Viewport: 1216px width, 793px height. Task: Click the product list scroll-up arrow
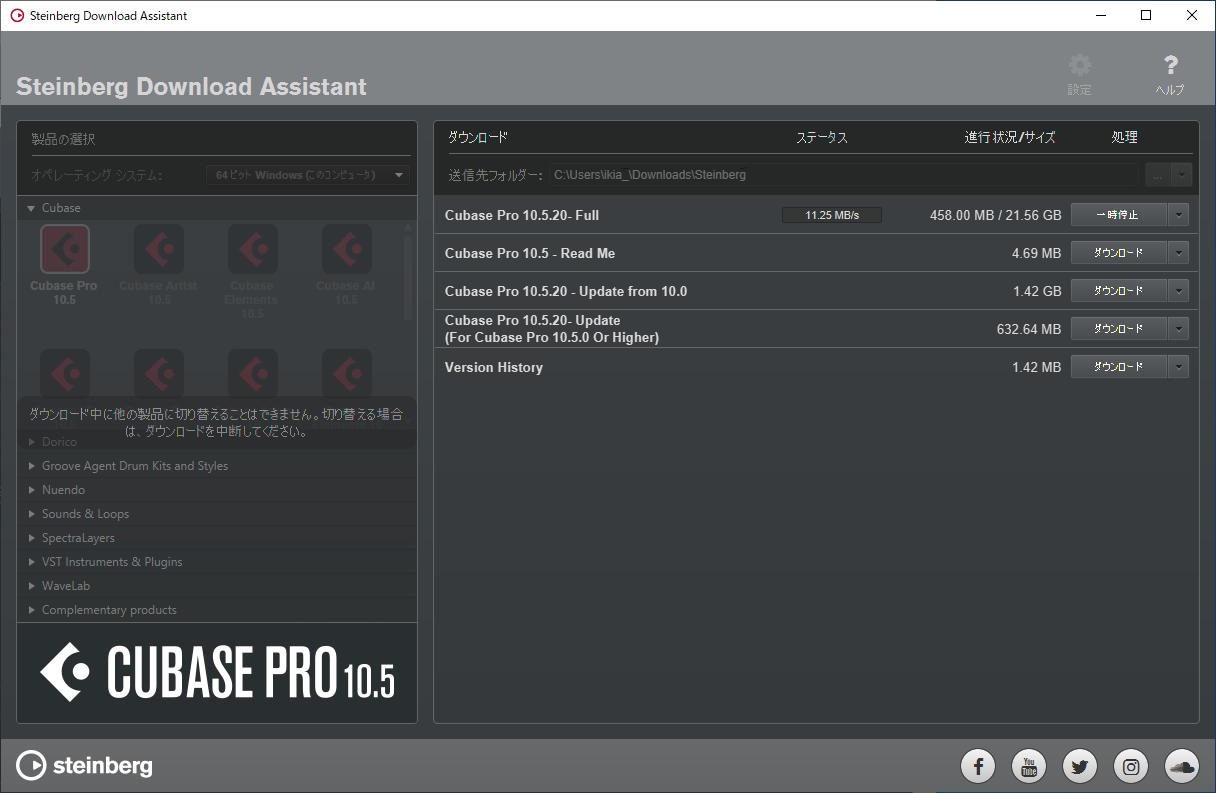click(407, 227)
